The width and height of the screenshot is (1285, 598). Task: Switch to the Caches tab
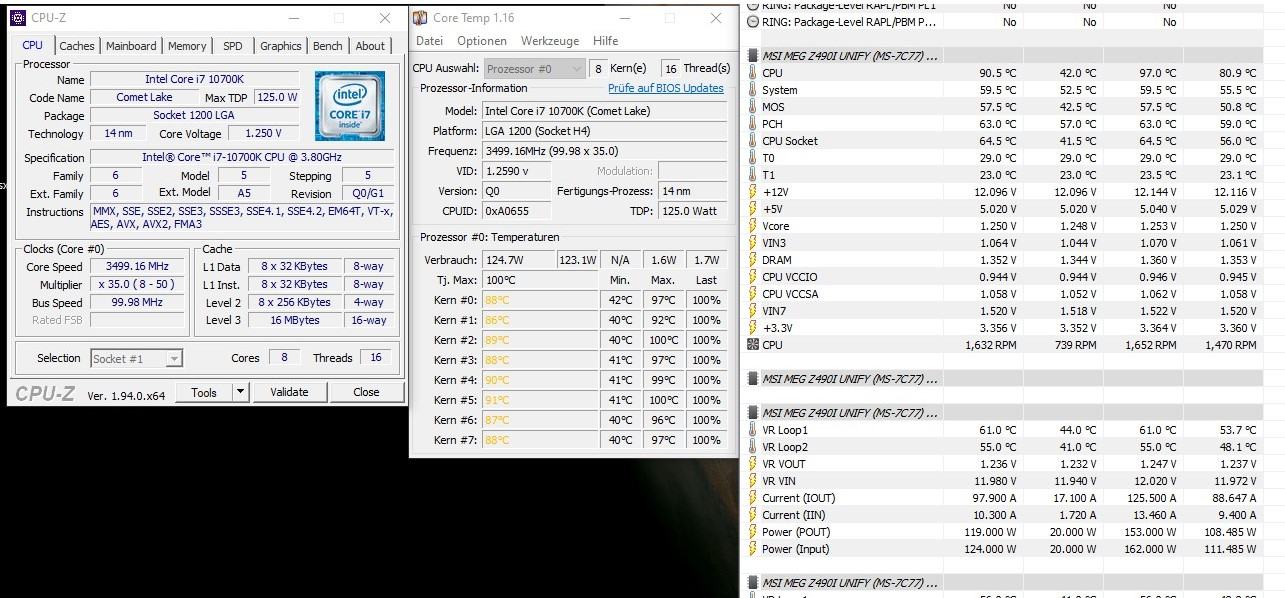(77, 46)
